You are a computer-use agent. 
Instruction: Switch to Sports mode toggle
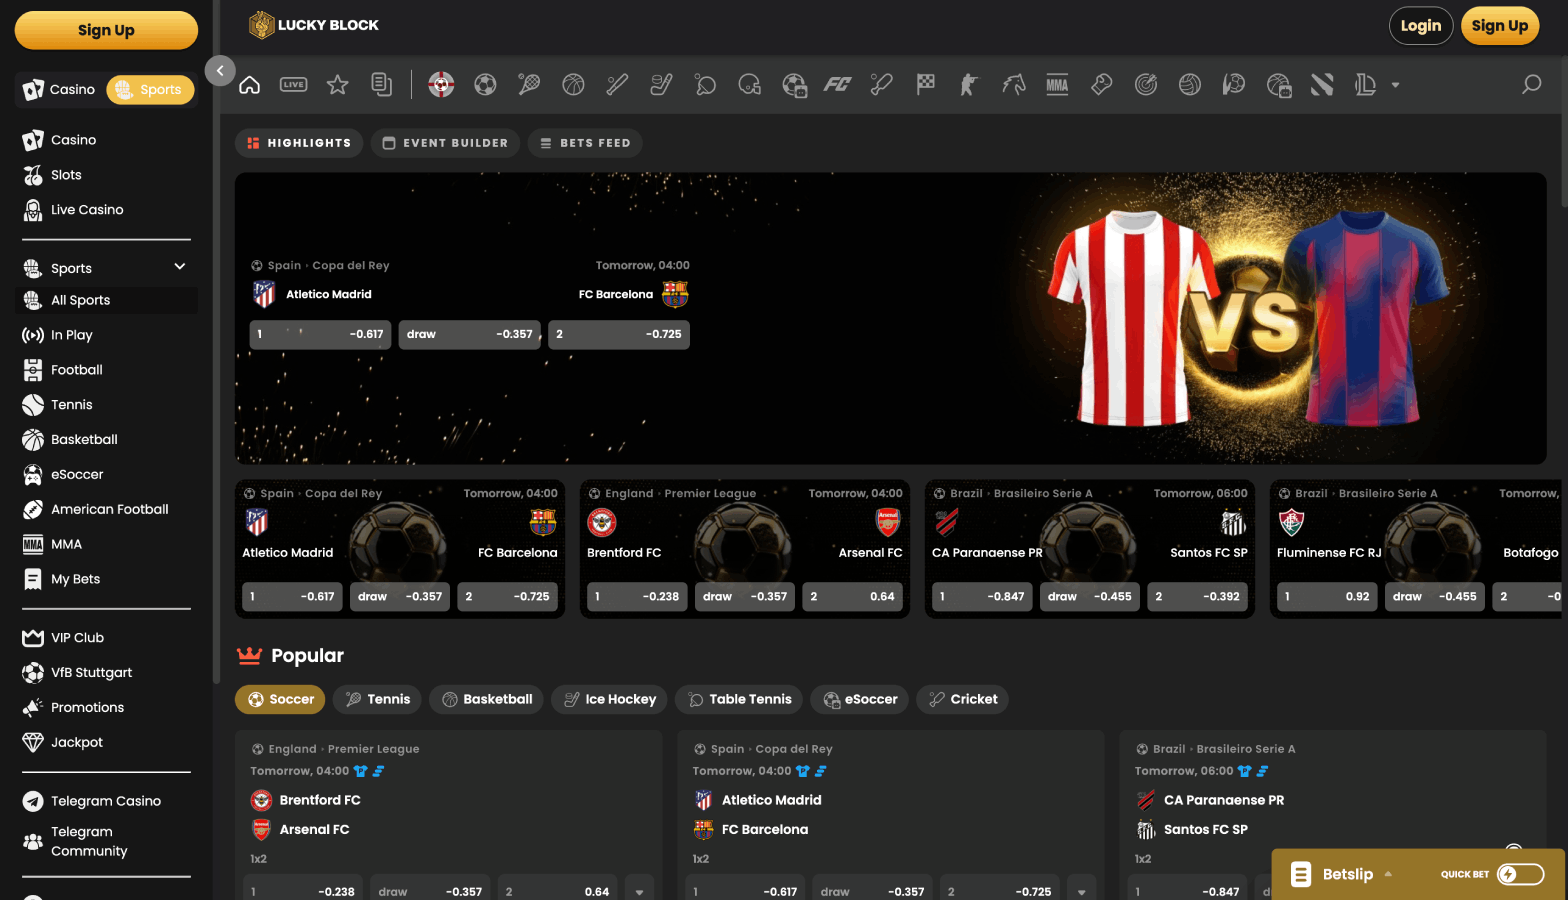150,89
